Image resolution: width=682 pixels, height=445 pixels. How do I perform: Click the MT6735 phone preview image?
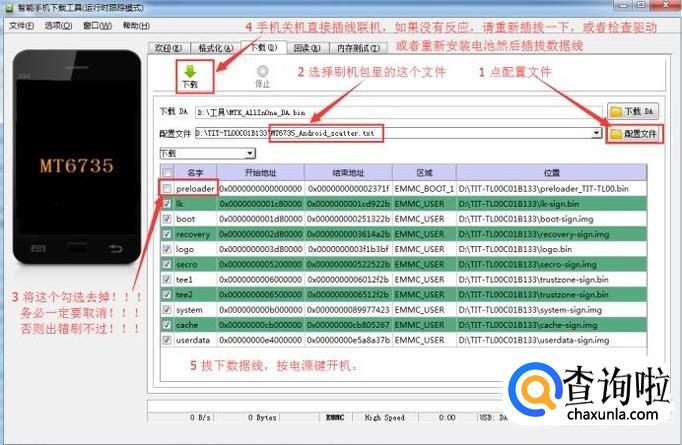coord(77,157)
